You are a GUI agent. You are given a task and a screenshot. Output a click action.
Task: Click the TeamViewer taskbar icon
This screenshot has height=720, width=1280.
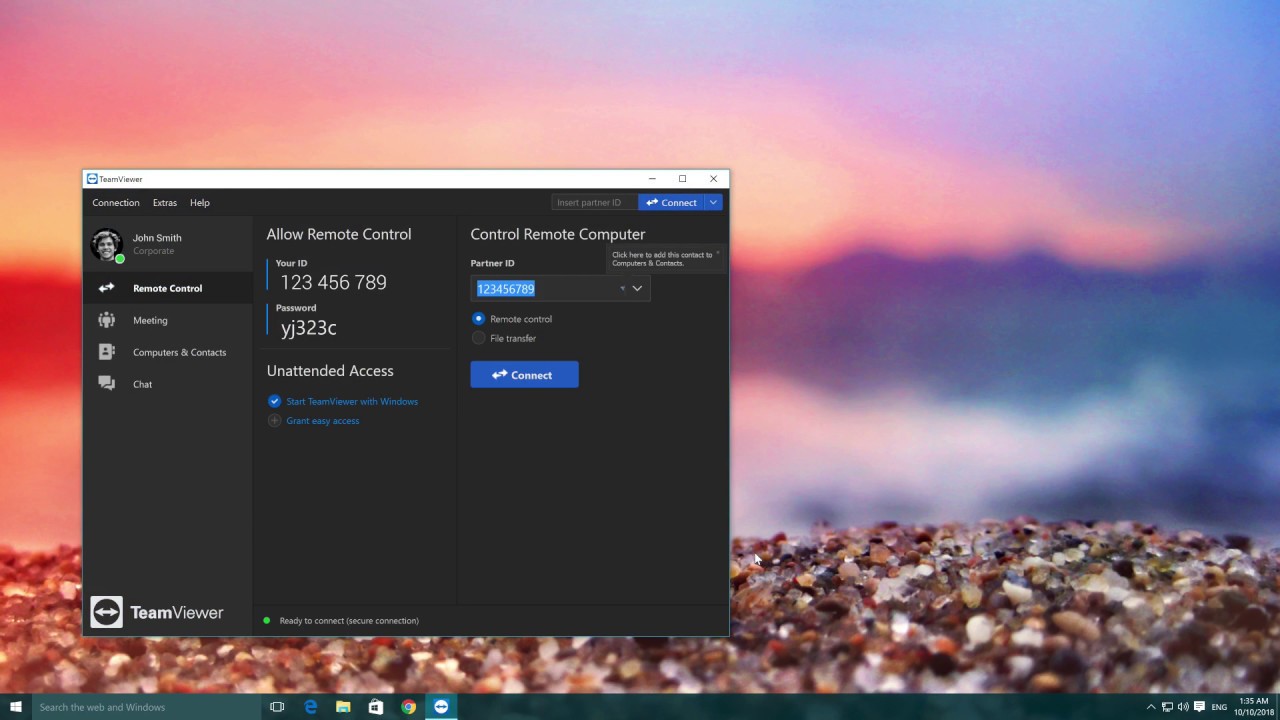click(441, 707)
